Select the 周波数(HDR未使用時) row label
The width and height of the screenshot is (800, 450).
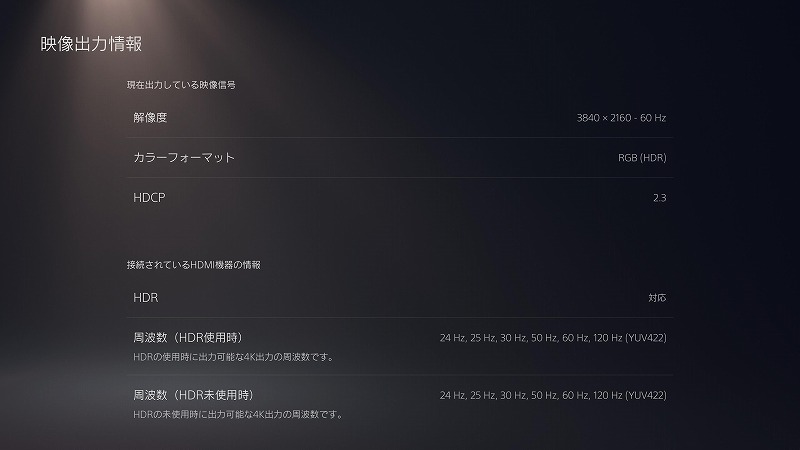pyautogui.click(x=193, y=395)
